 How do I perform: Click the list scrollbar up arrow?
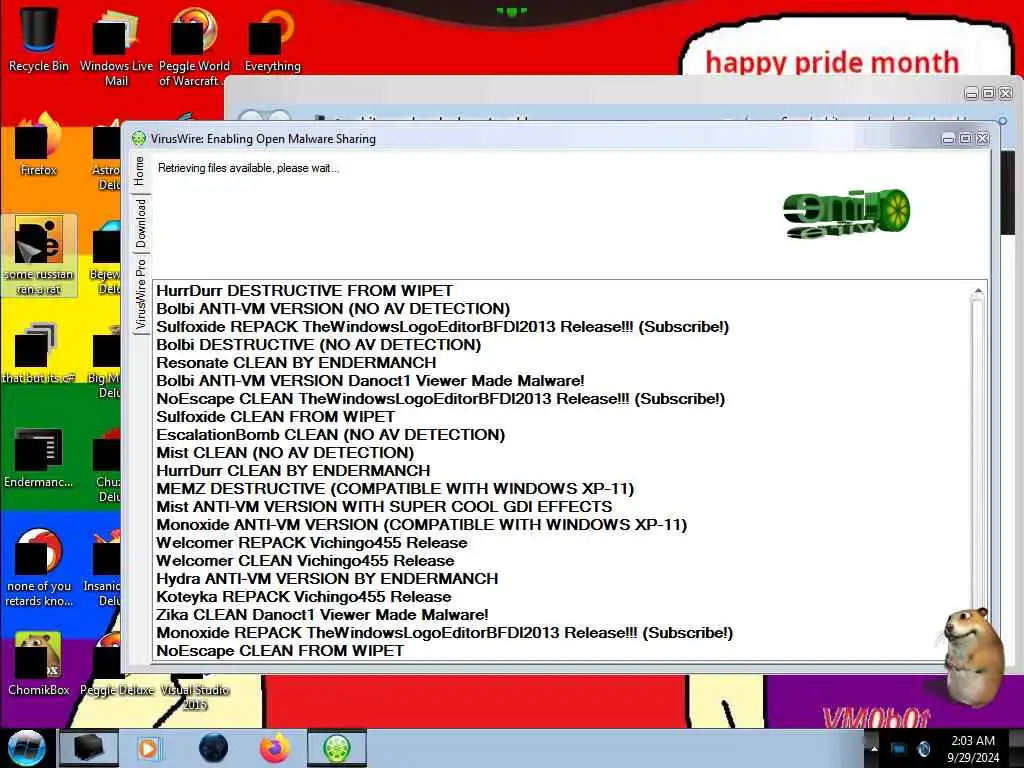[978, 292]
